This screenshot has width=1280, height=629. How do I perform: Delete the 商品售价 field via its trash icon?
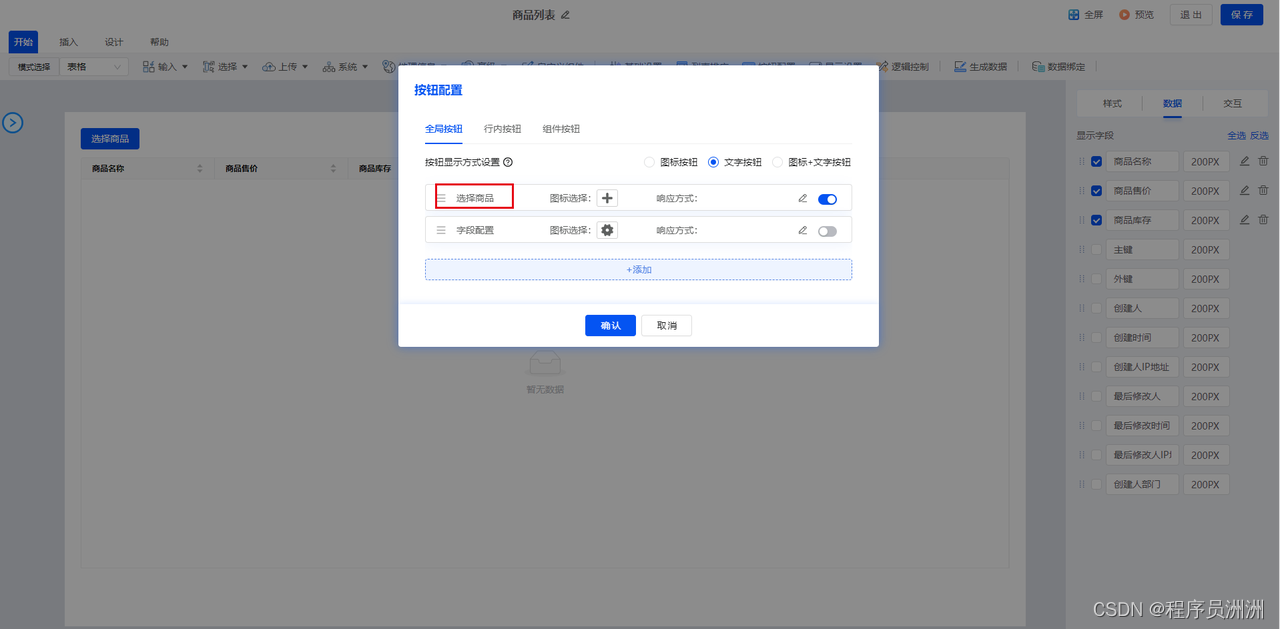pos(1263,190)
